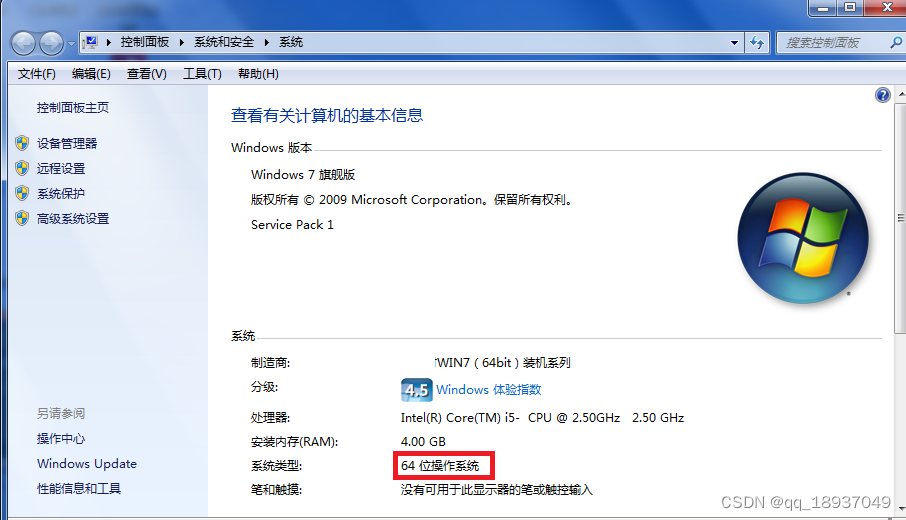Go forward with the Forward arrow button
906x520 pixels.
51,43
